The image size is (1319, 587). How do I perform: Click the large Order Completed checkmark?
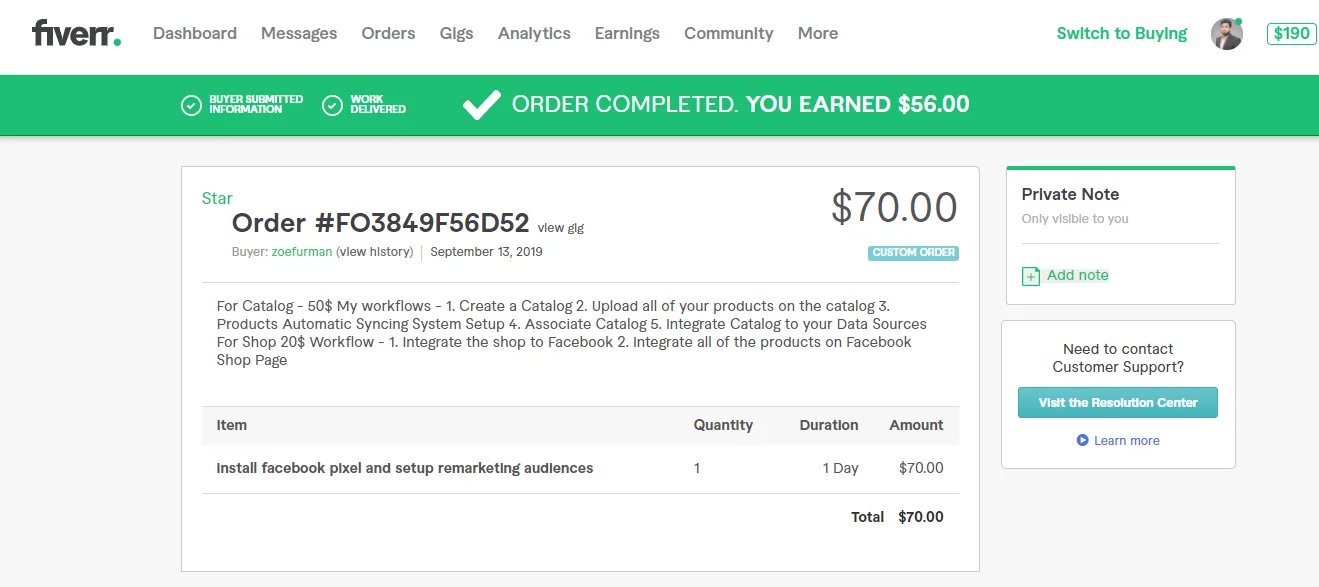click(x=481, y=105)
